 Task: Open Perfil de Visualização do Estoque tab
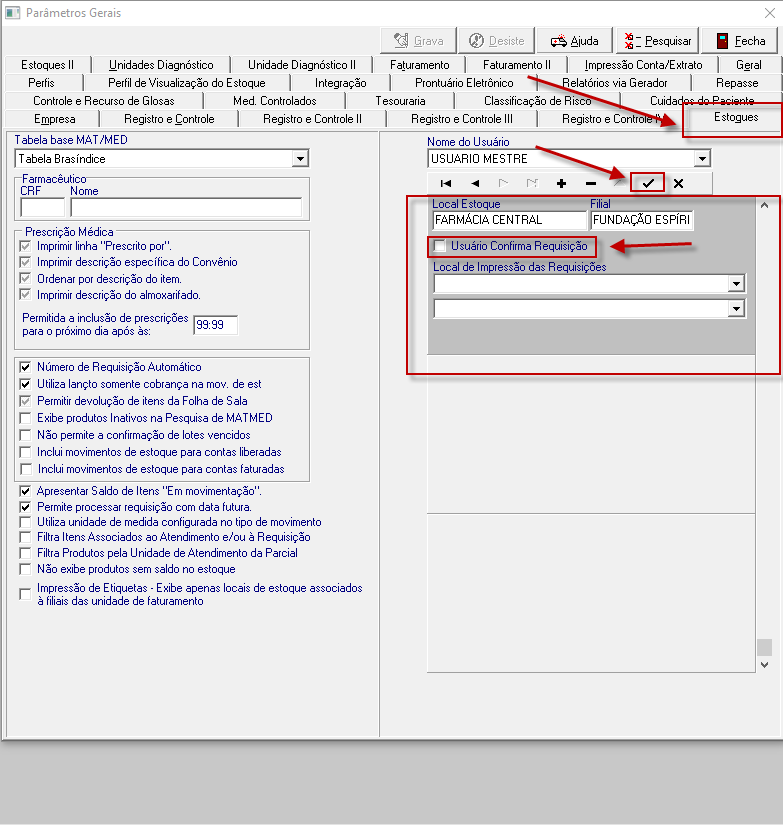click(x=187, y=83)
